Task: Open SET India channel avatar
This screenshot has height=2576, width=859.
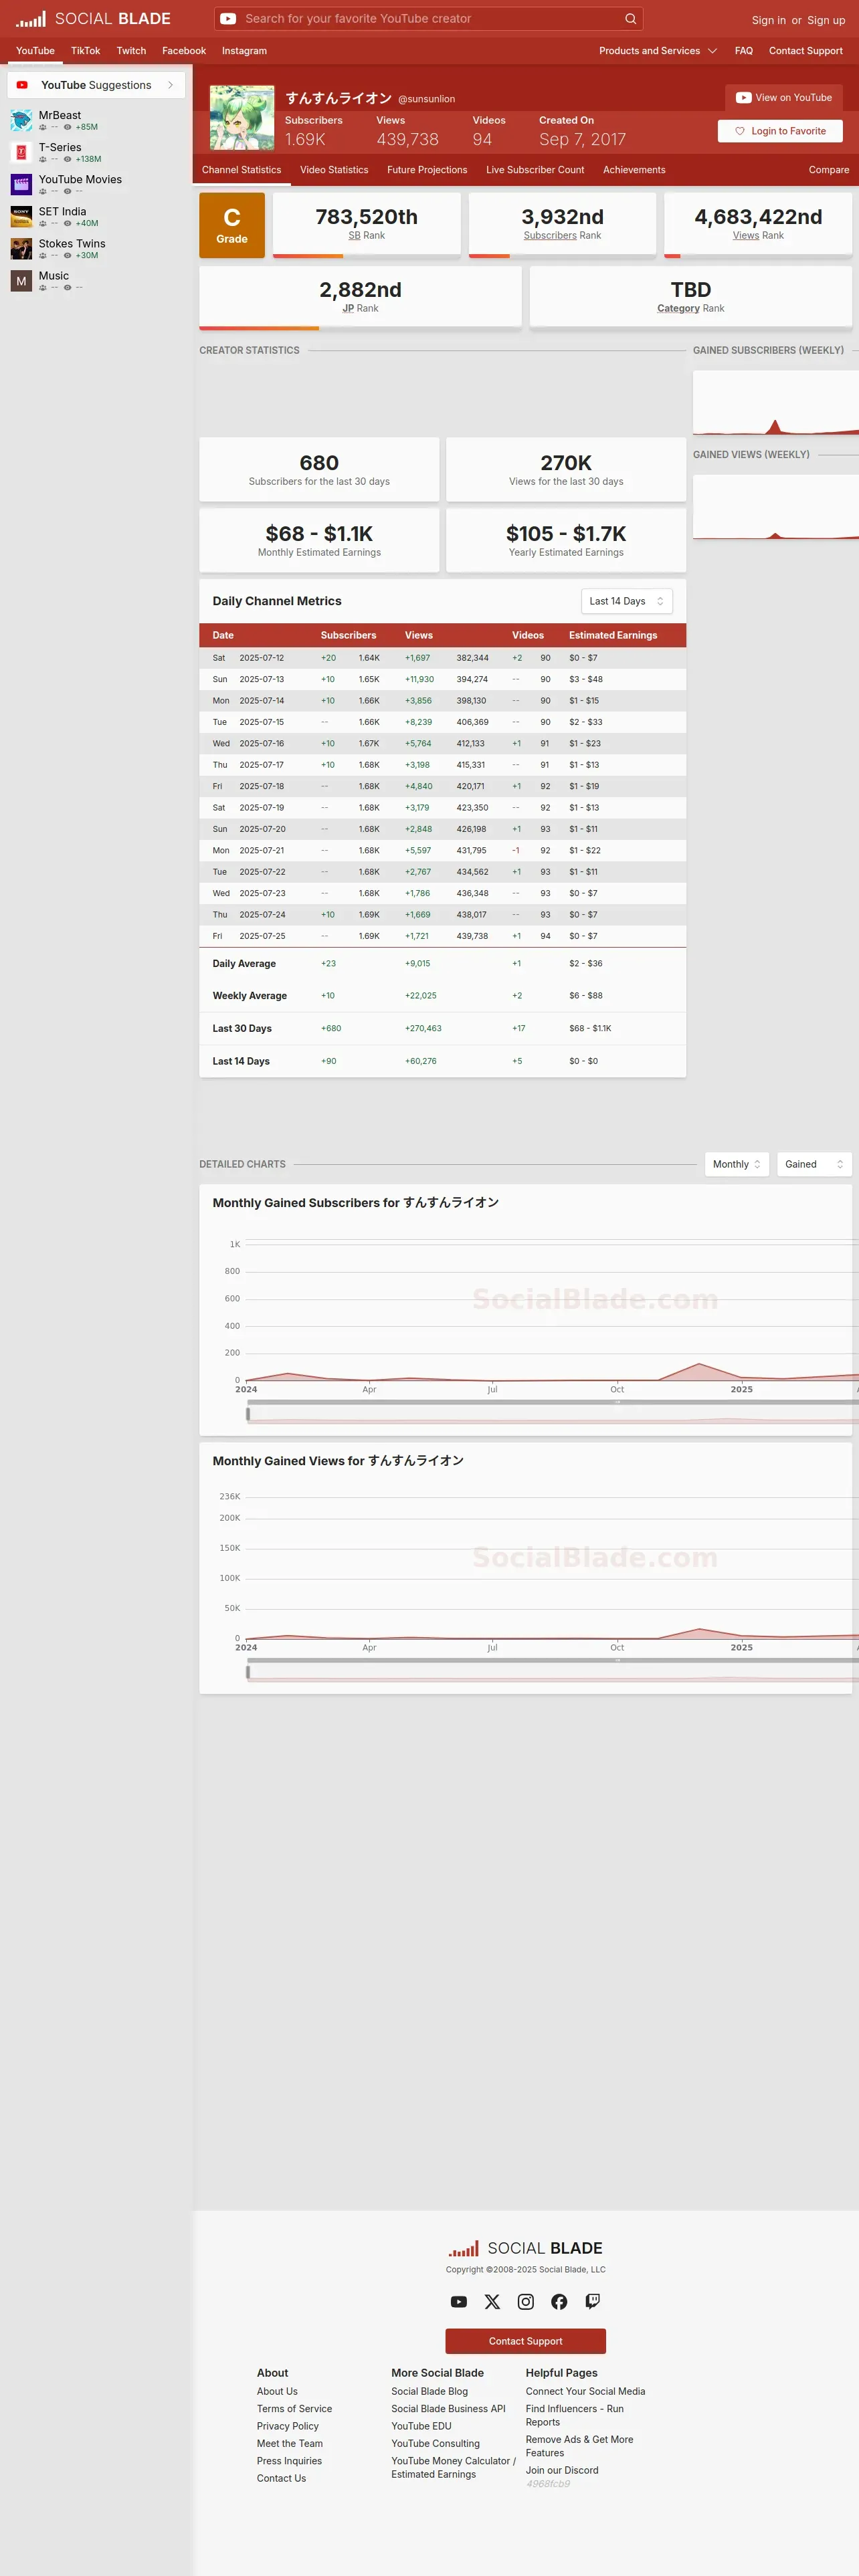Action: [21, 217]
